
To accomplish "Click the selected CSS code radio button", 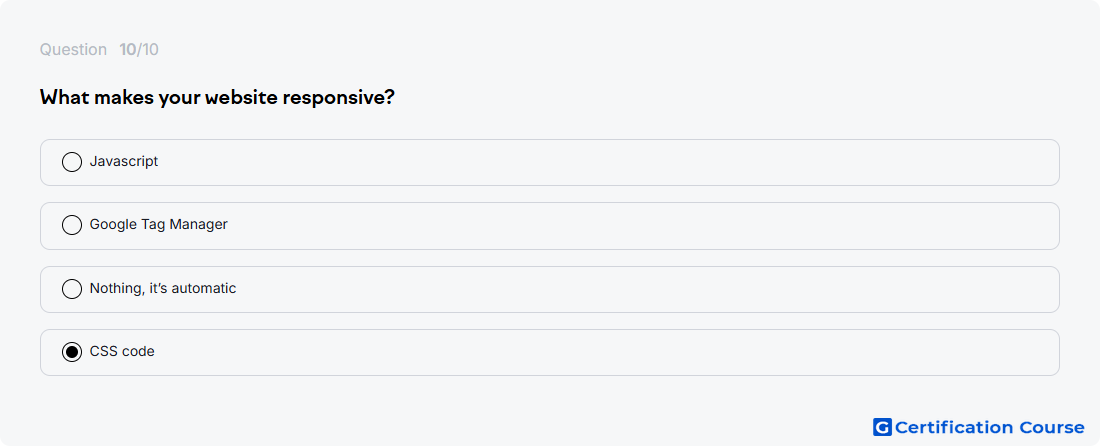I will coord(72,352).
